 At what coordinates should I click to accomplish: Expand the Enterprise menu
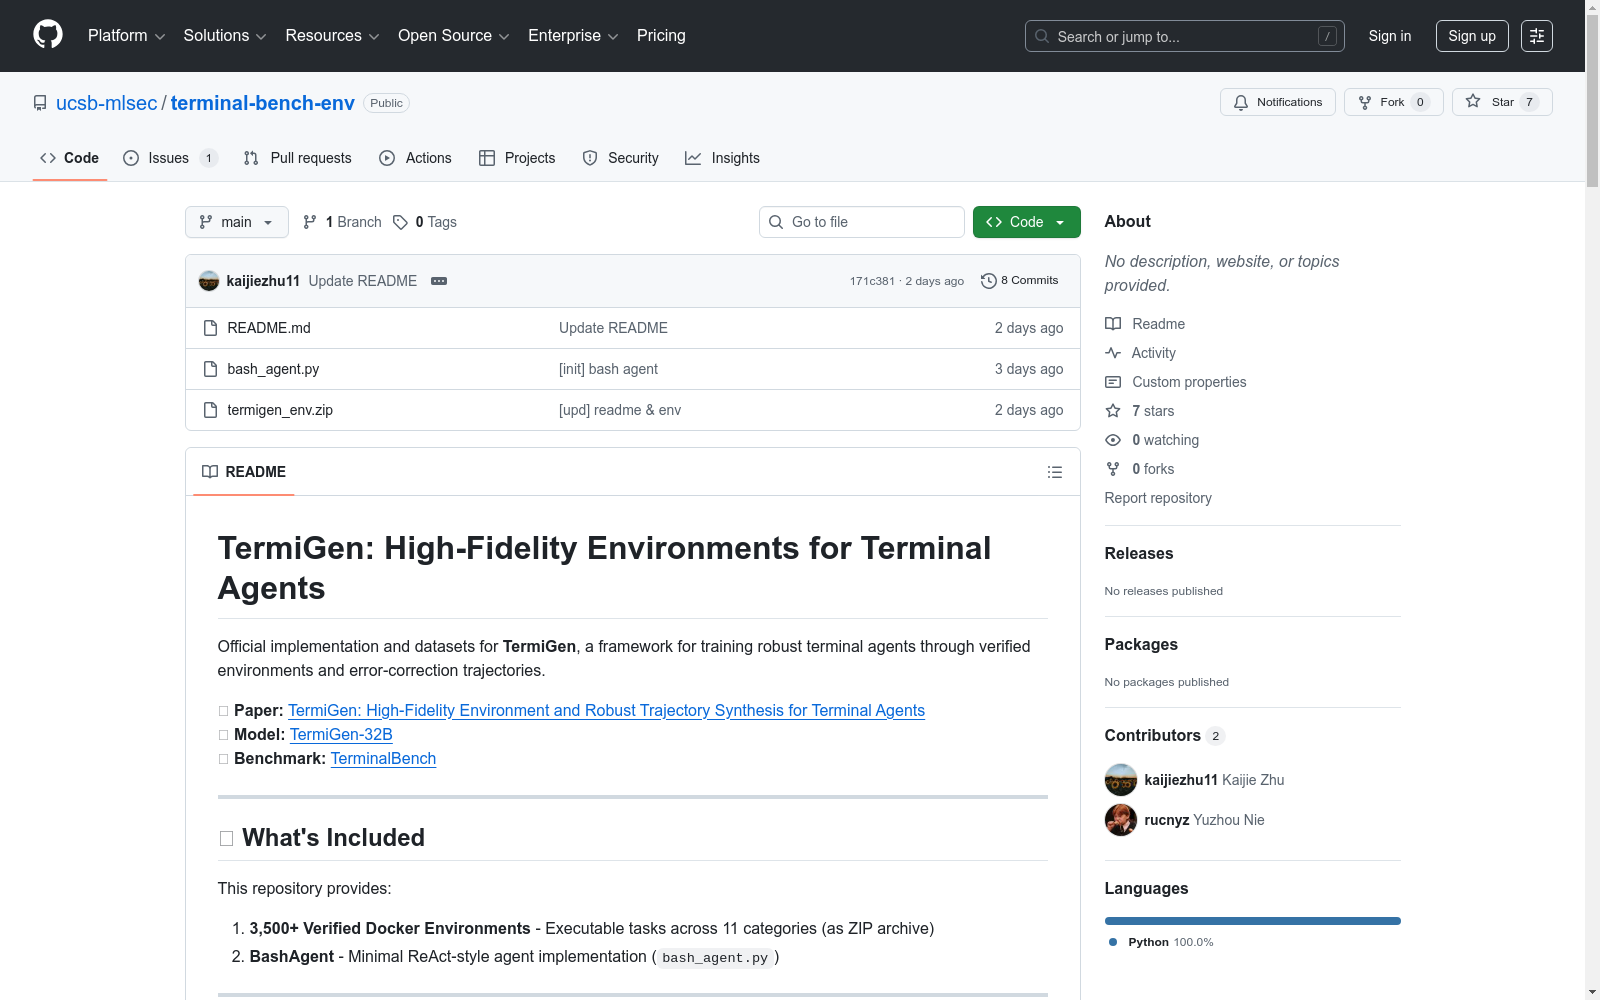(x=573, y=35)
